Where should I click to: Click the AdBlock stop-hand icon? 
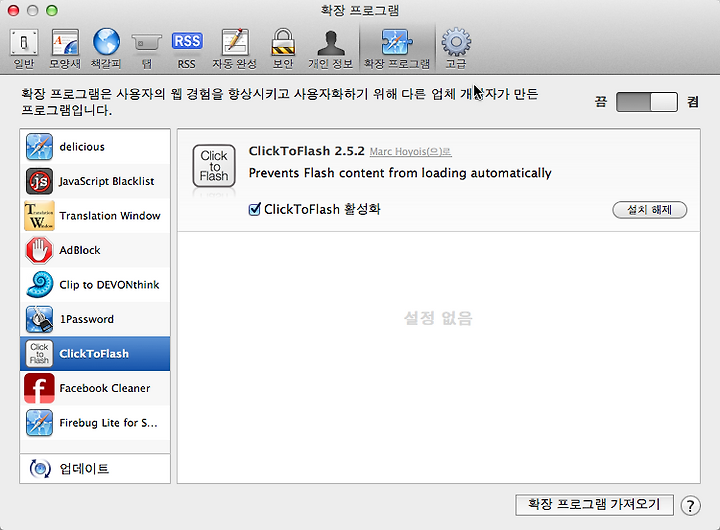39,250
